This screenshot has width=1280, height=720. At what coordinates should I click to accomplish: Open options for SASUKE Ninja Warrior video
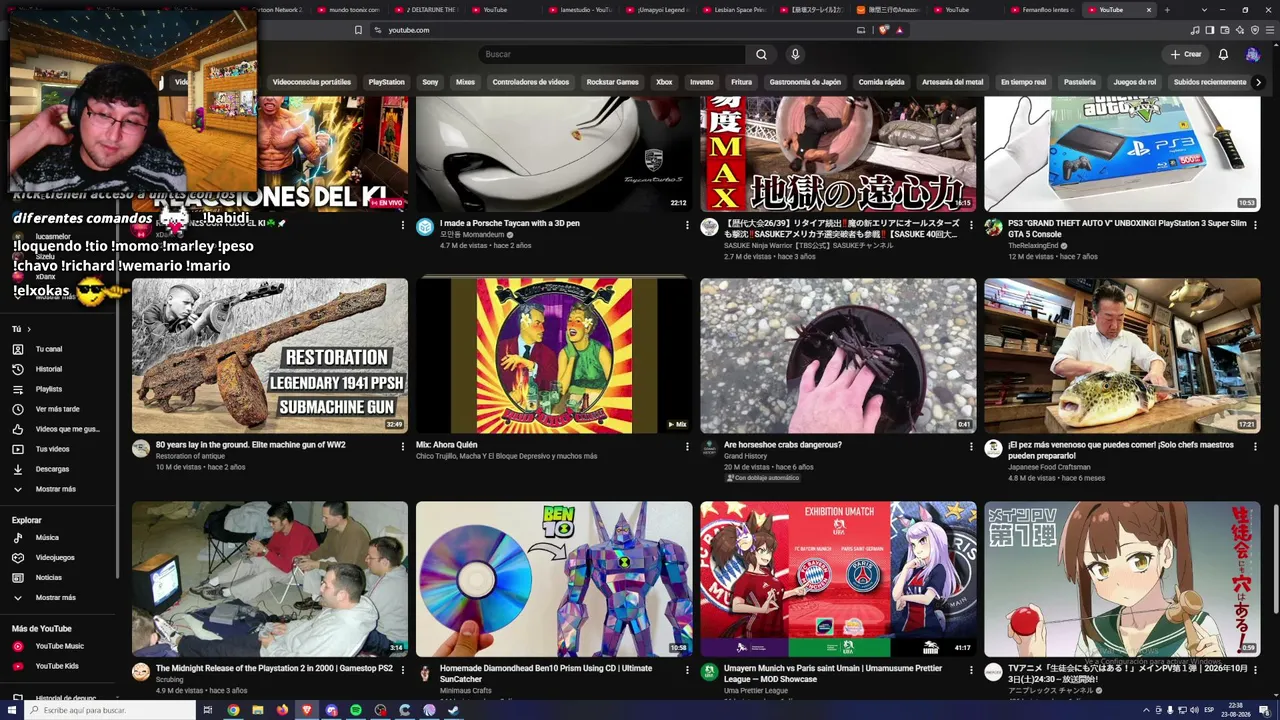tap(971, 225)
